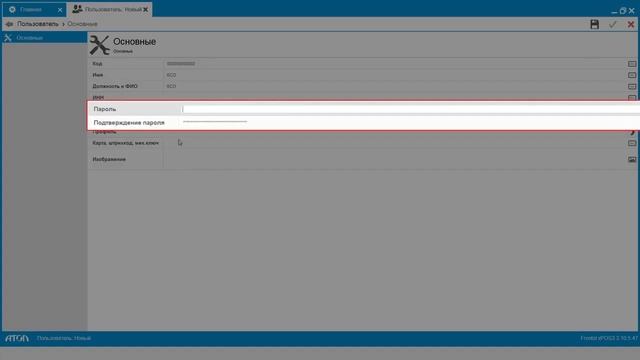Select Основные in the left sidebar
Viewport: 640px width, 360px height.
(44, 38)
